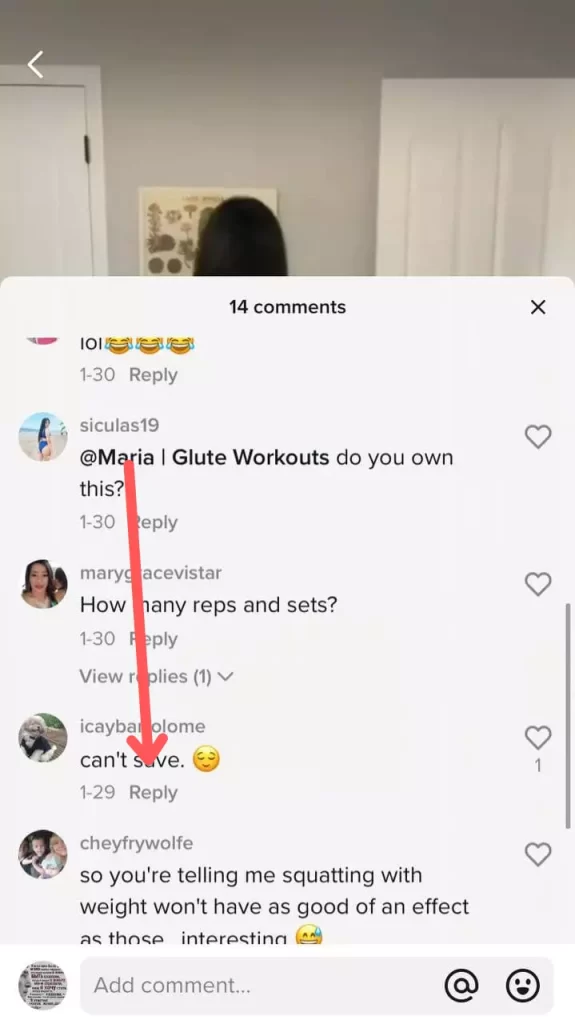Tap the back arrow icon
This screenshot has height=1024, width=575.
35,65
